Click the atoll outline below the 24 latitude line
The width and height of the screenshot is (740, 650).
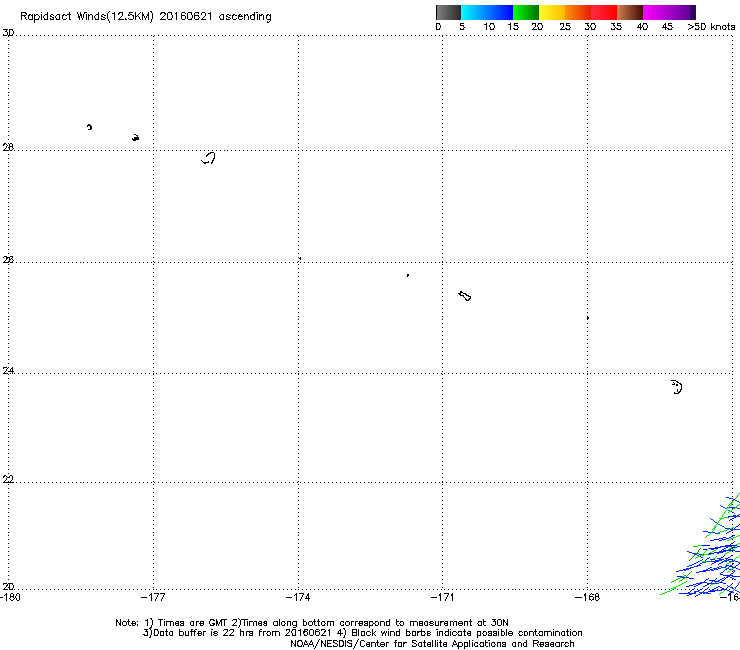click(677, 387)
